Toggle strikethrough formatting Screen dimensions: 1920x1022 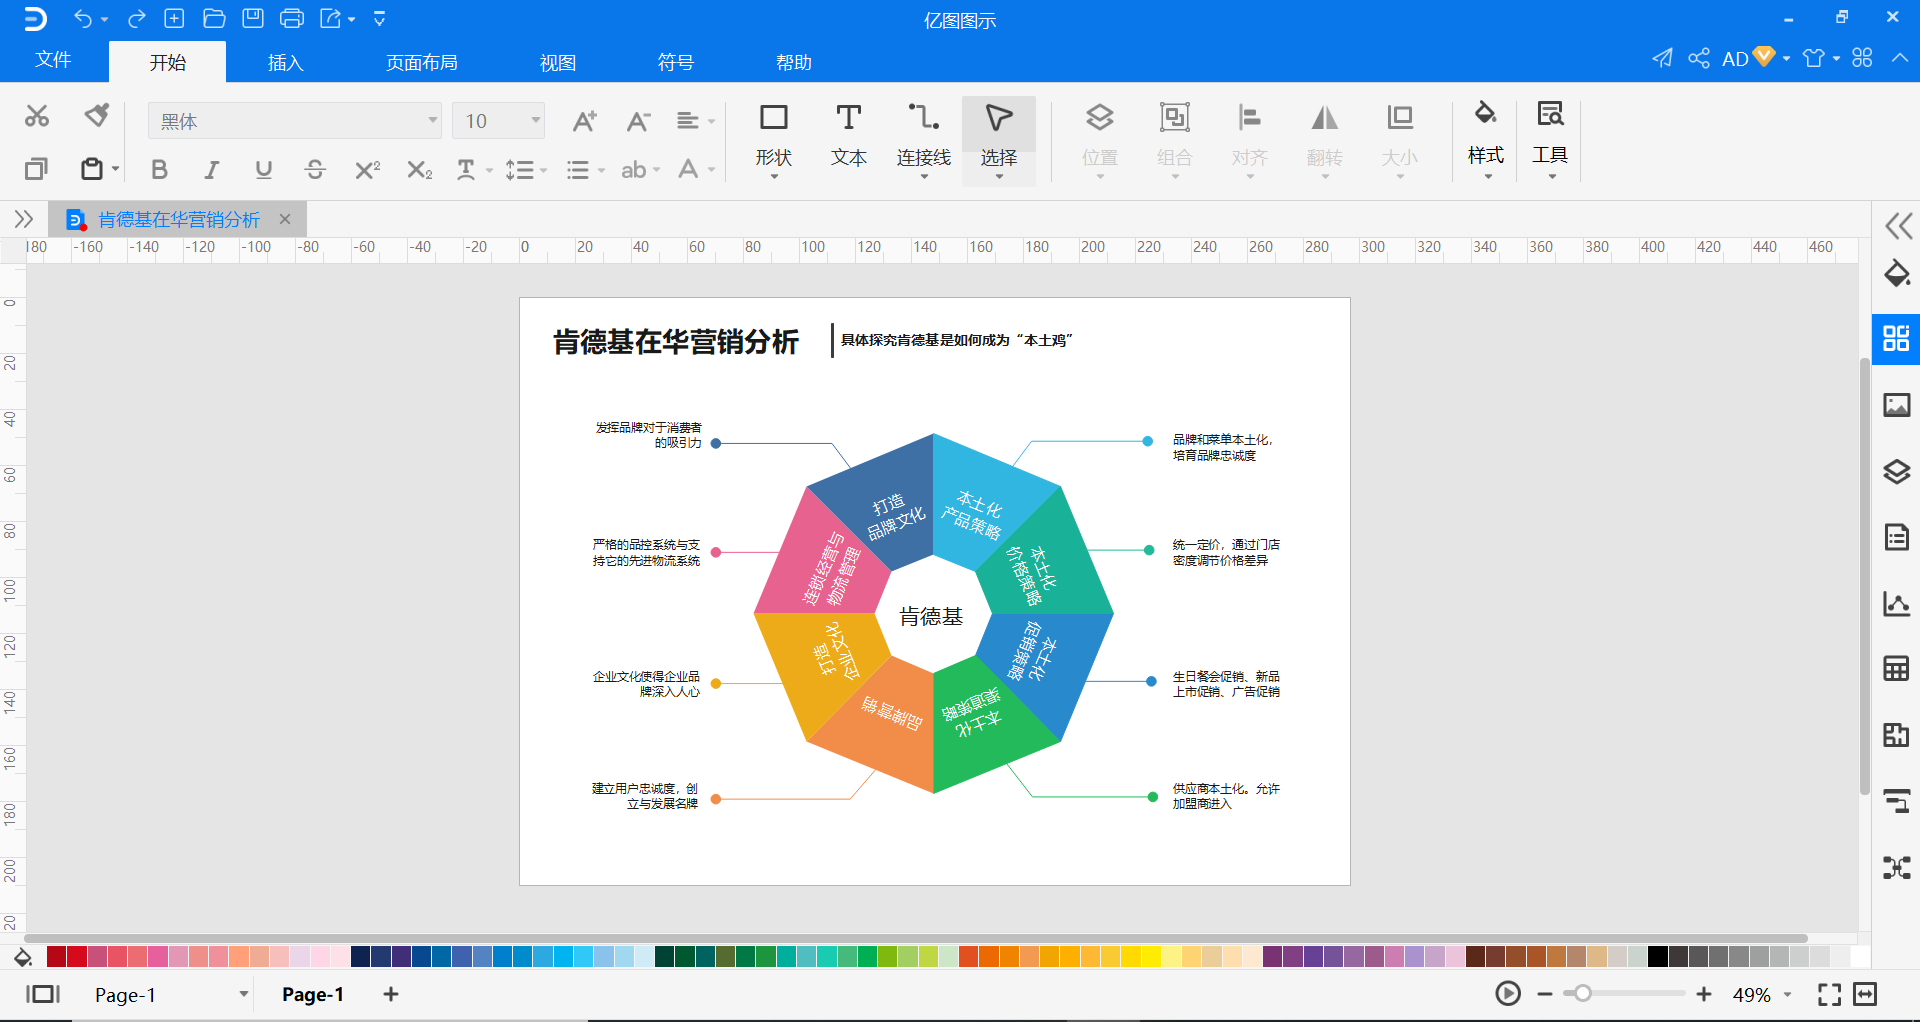coord(315,170)
